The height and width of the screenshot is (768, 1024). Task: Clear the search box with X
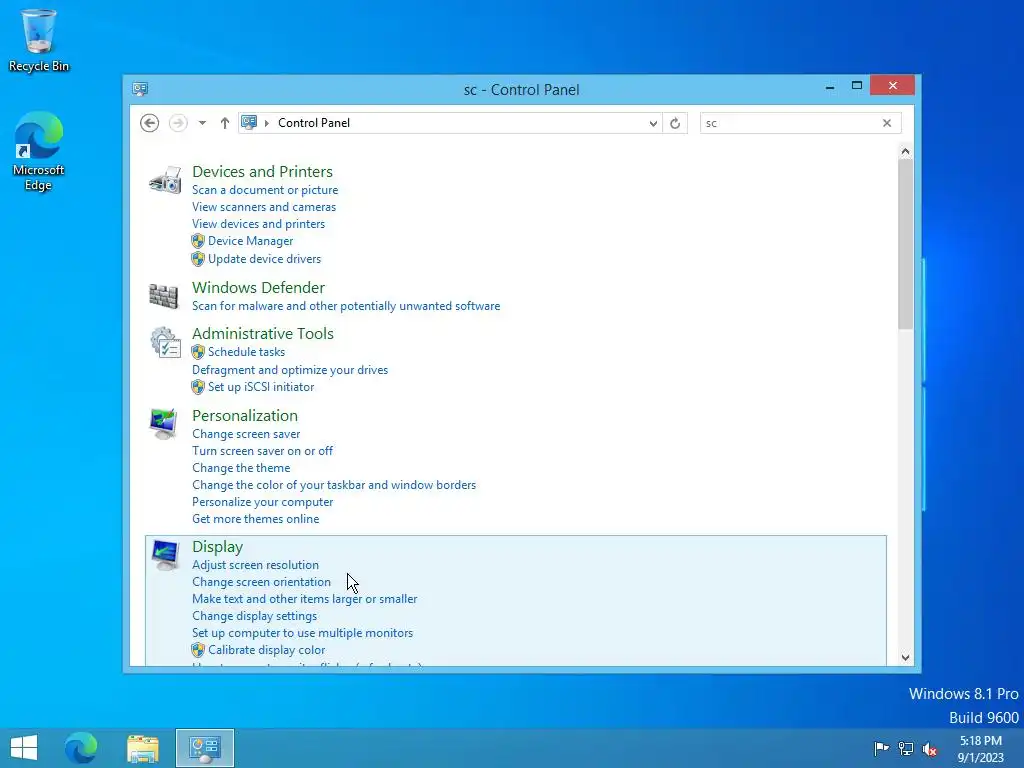pos(887,123)
